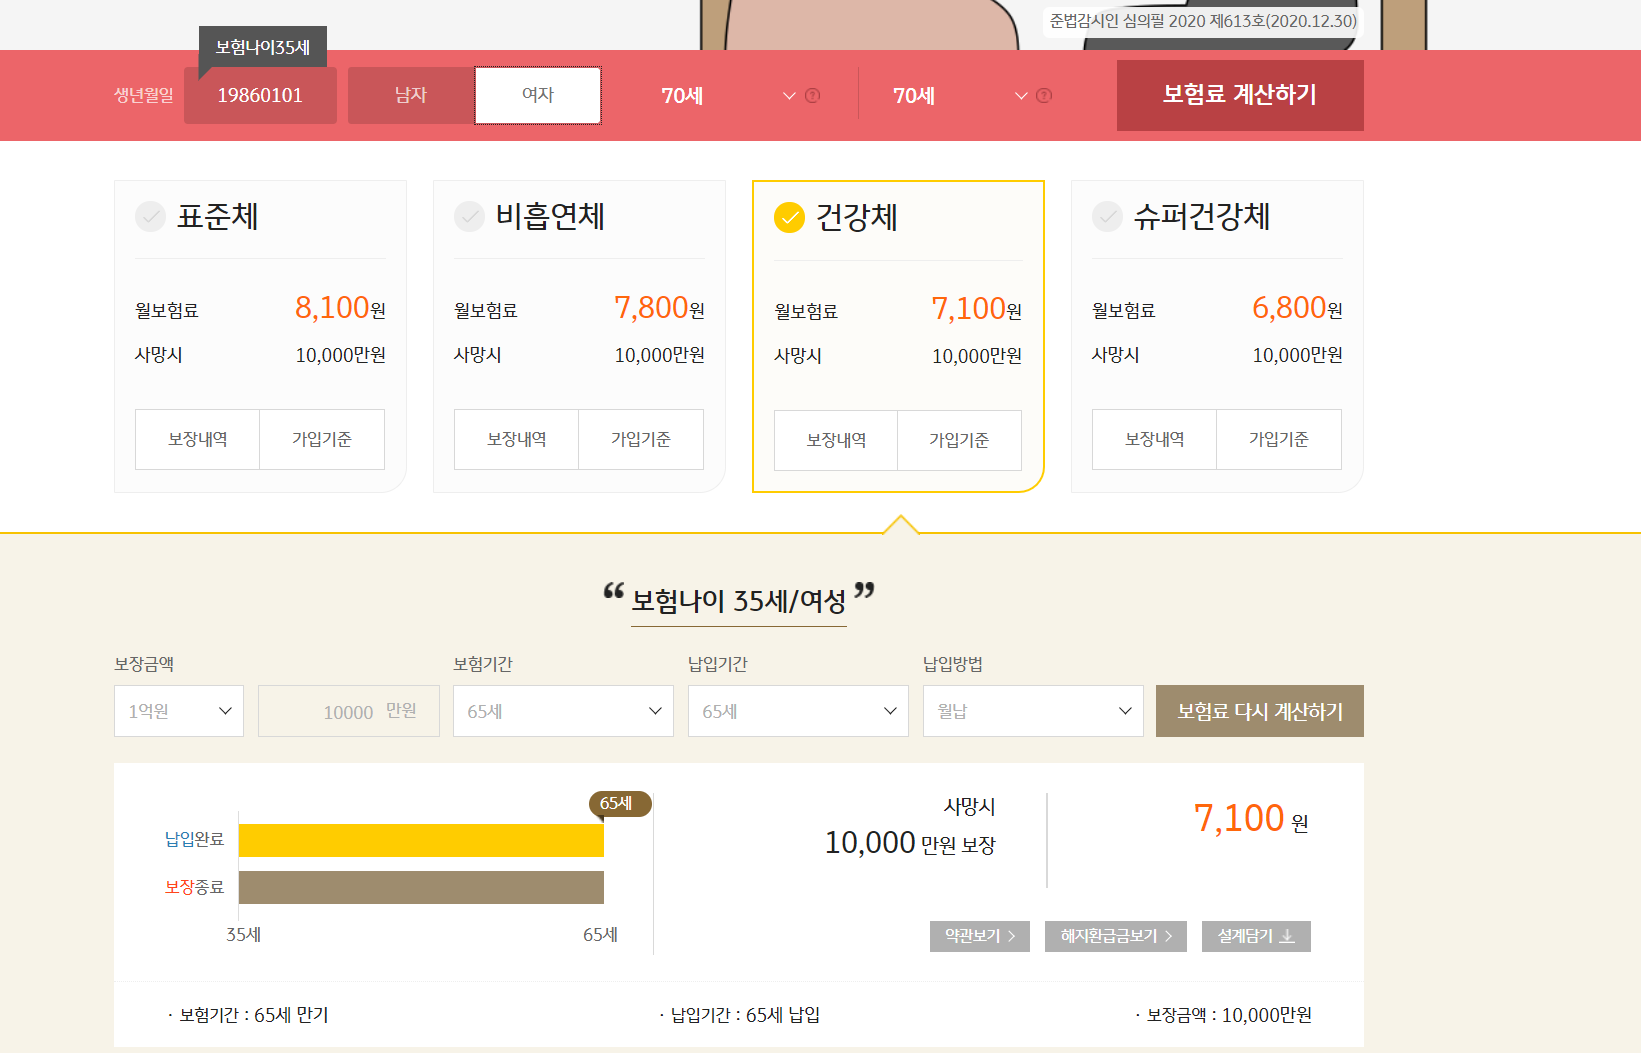
Task: Open 가입기준 in the 비흡연체 card
Action: point(641,439)
